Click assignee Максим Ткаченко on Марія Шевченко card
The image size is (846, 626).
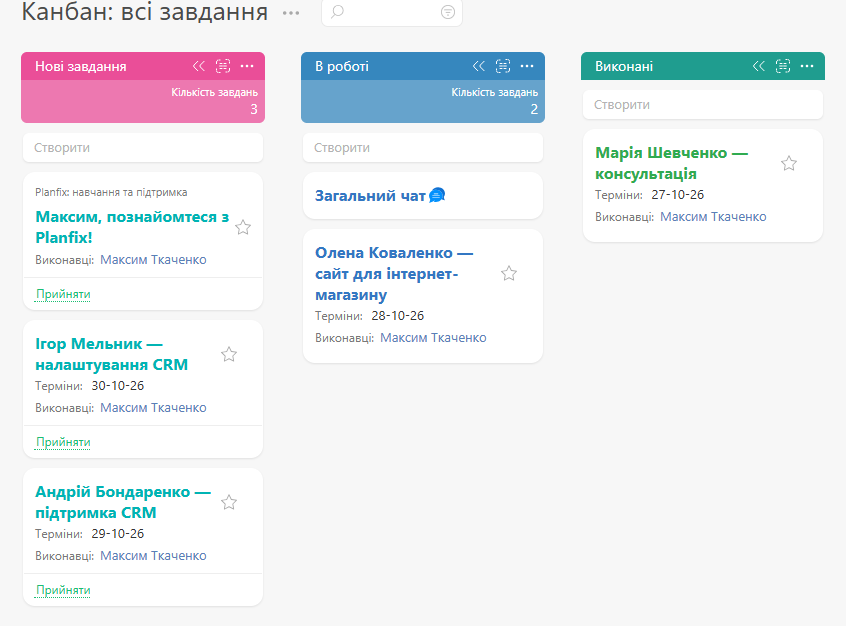pos(713,216)
